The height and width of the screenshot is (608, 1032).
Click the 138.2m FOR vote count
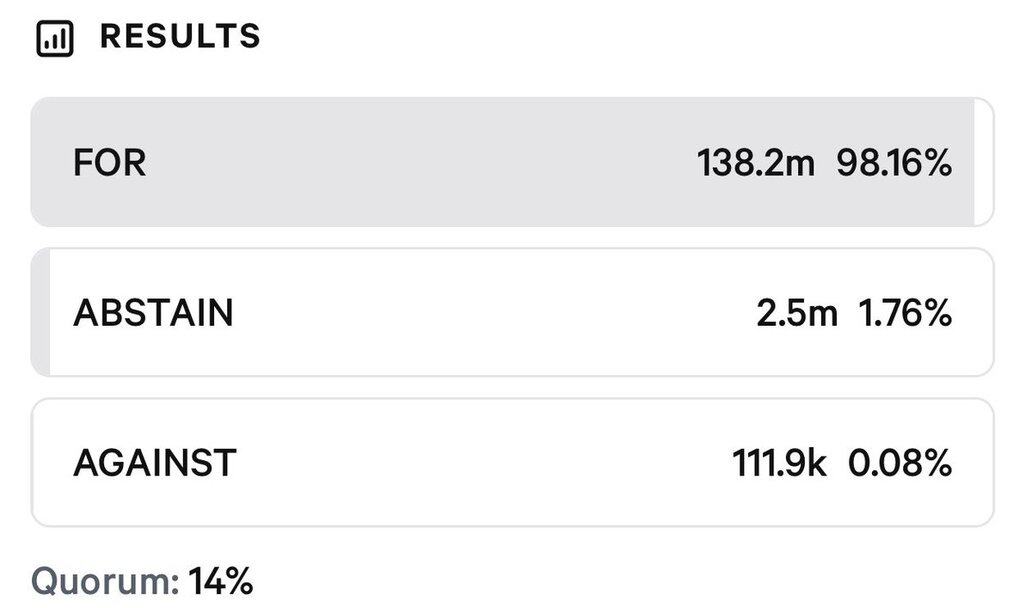756,163
